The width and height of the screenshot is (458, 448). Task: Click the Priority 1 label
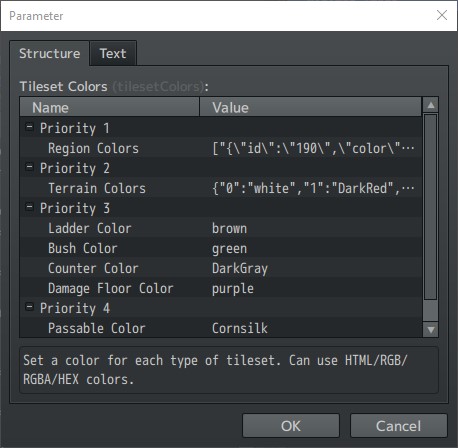[75, 128]
